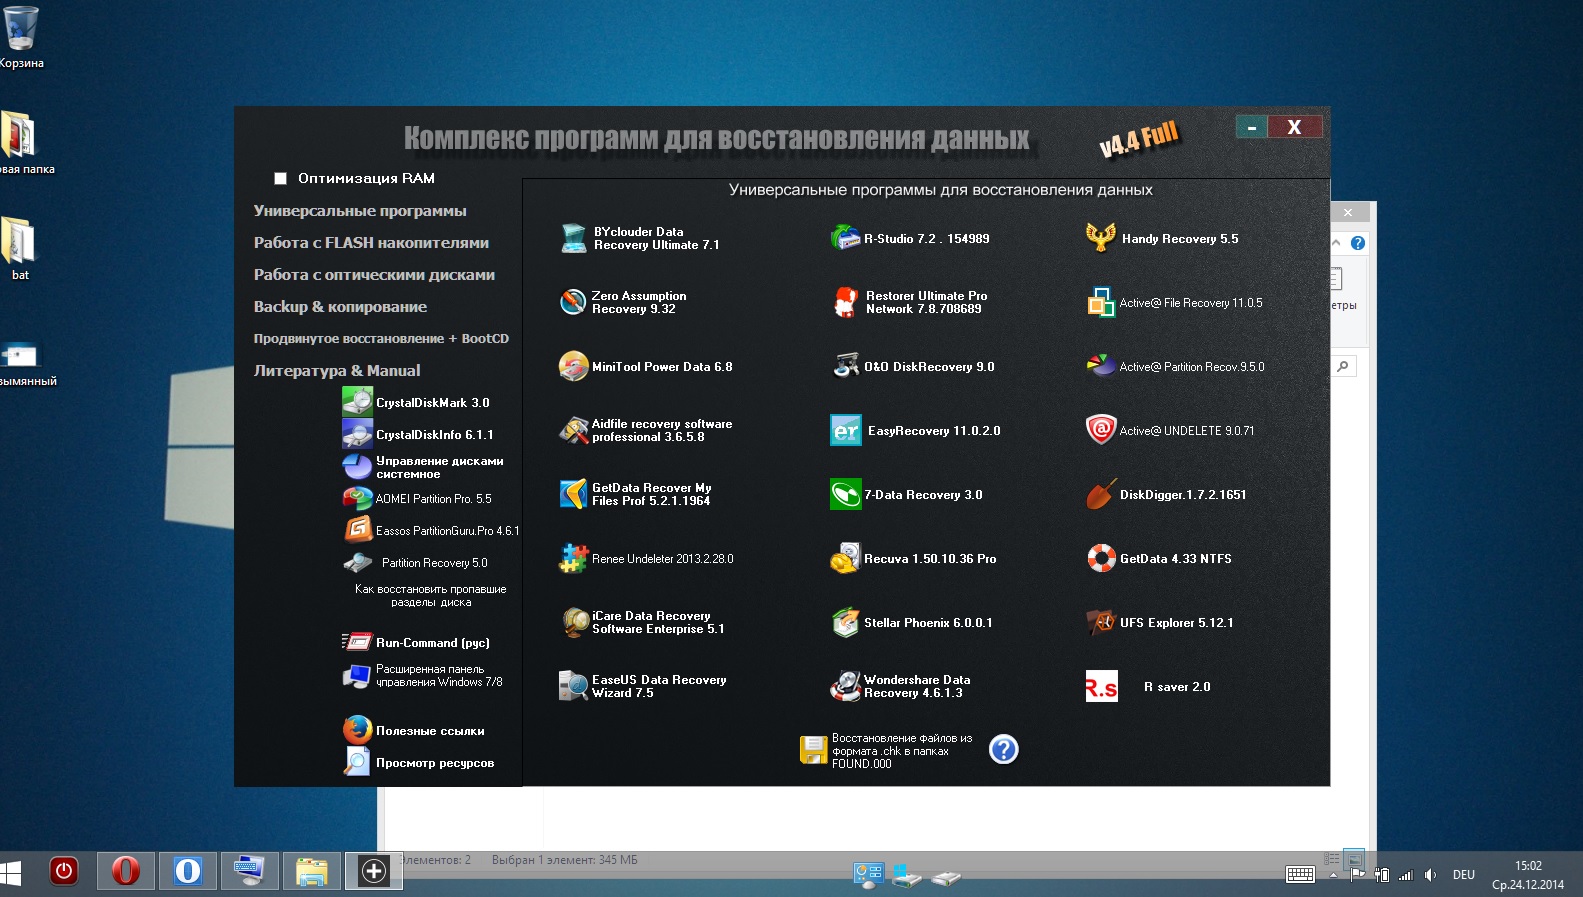The image size is (1583, 897).
Task: Enable the Оптимизация RAM checkbox
Action: click(x=281, y=179)
